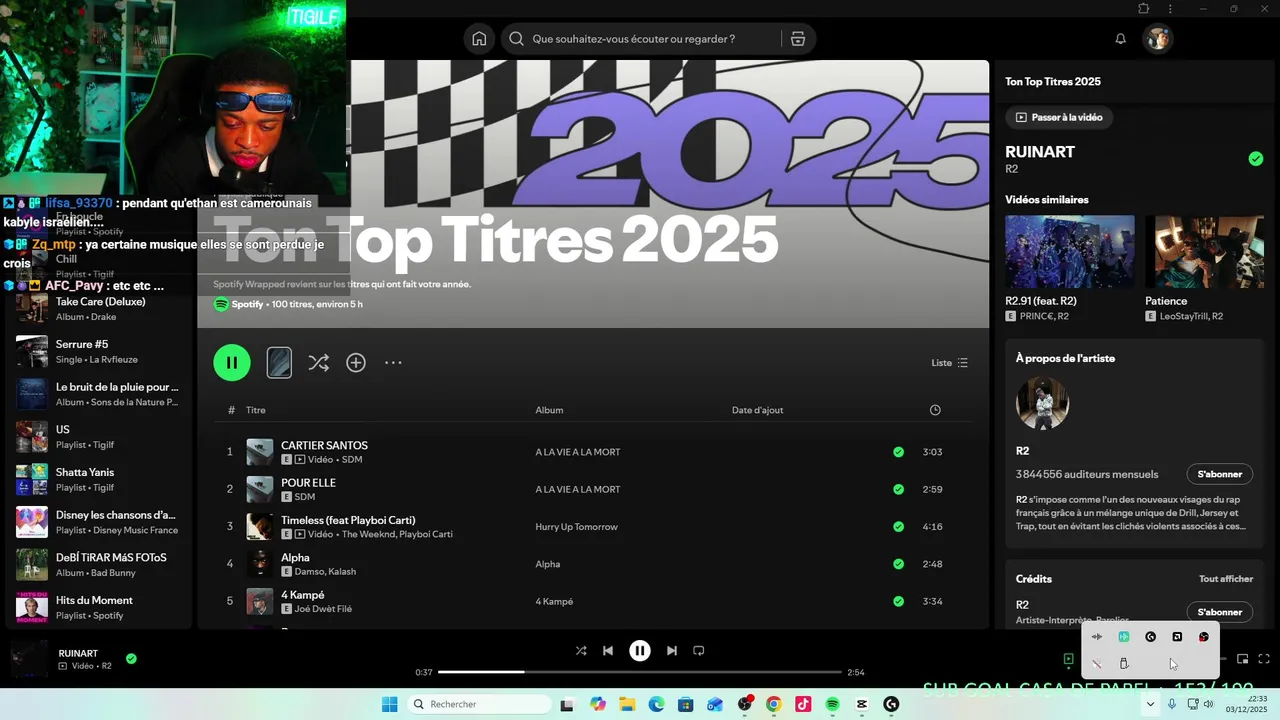Add playlist to library with plus icon

coord(356,363)
